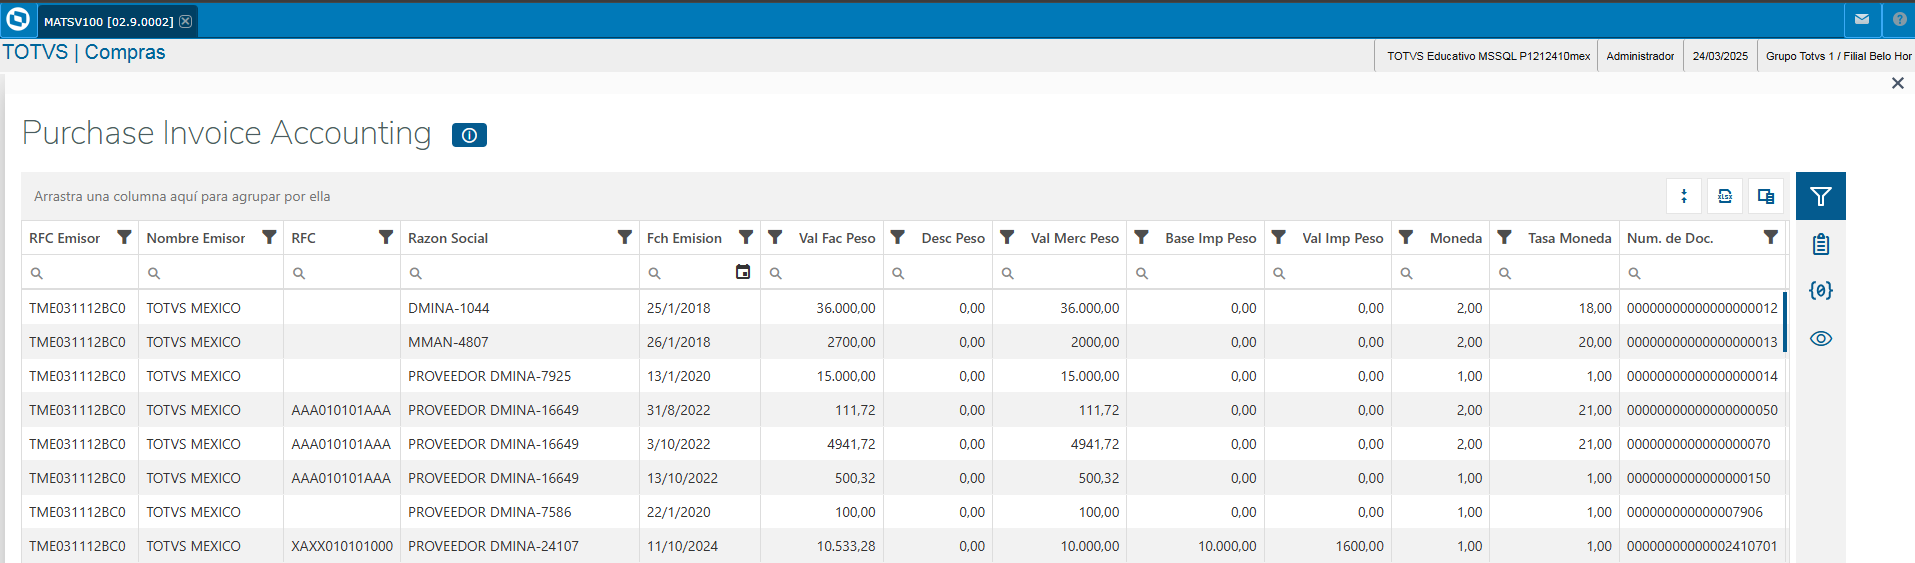Click document number ending 2410701
Viewport: 1915px width, 563px height.
pos(1702,546)
